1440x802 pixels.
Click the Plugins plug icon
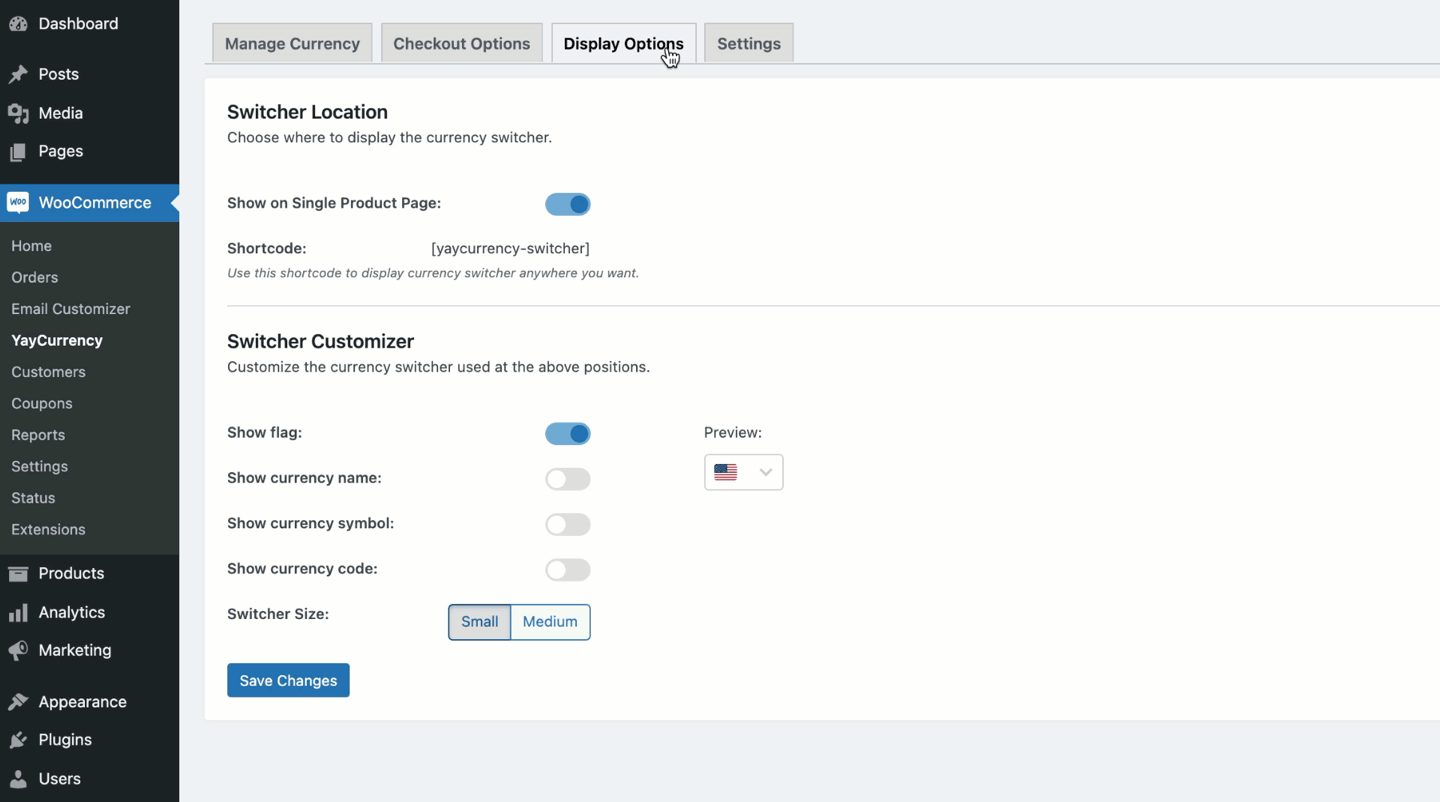pyautogui.click(x=18, y=739)
